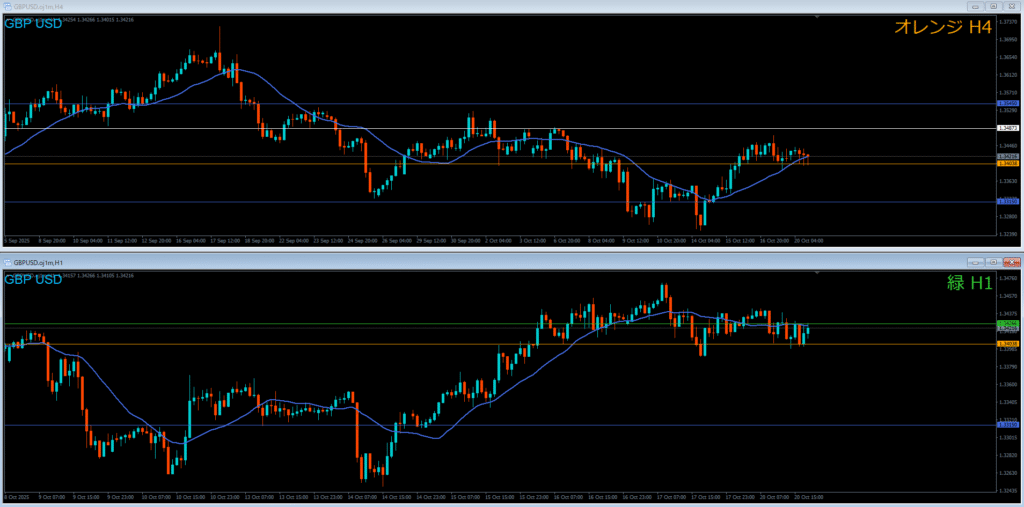Click the white 1.34873 price label on H4
Image resolution: width=1024 pixels, height=507 pixels.
tap(1008, 128)
